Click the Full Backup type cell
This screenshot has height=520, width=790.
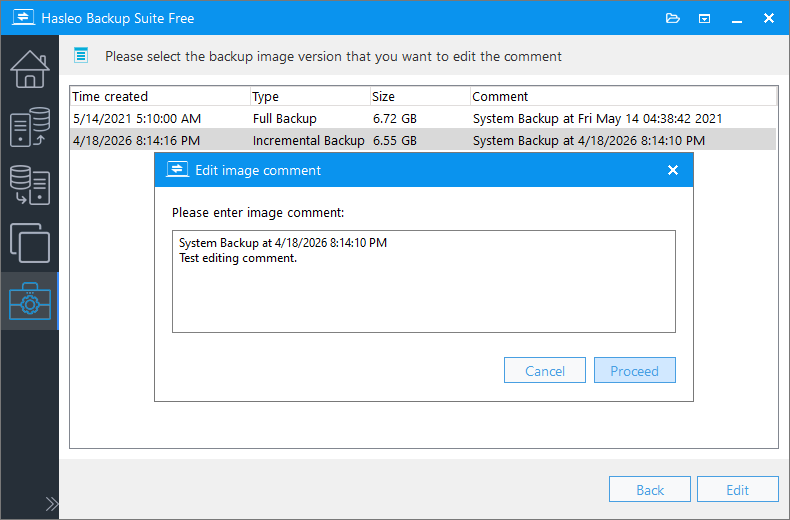click(x=285, y=119)
